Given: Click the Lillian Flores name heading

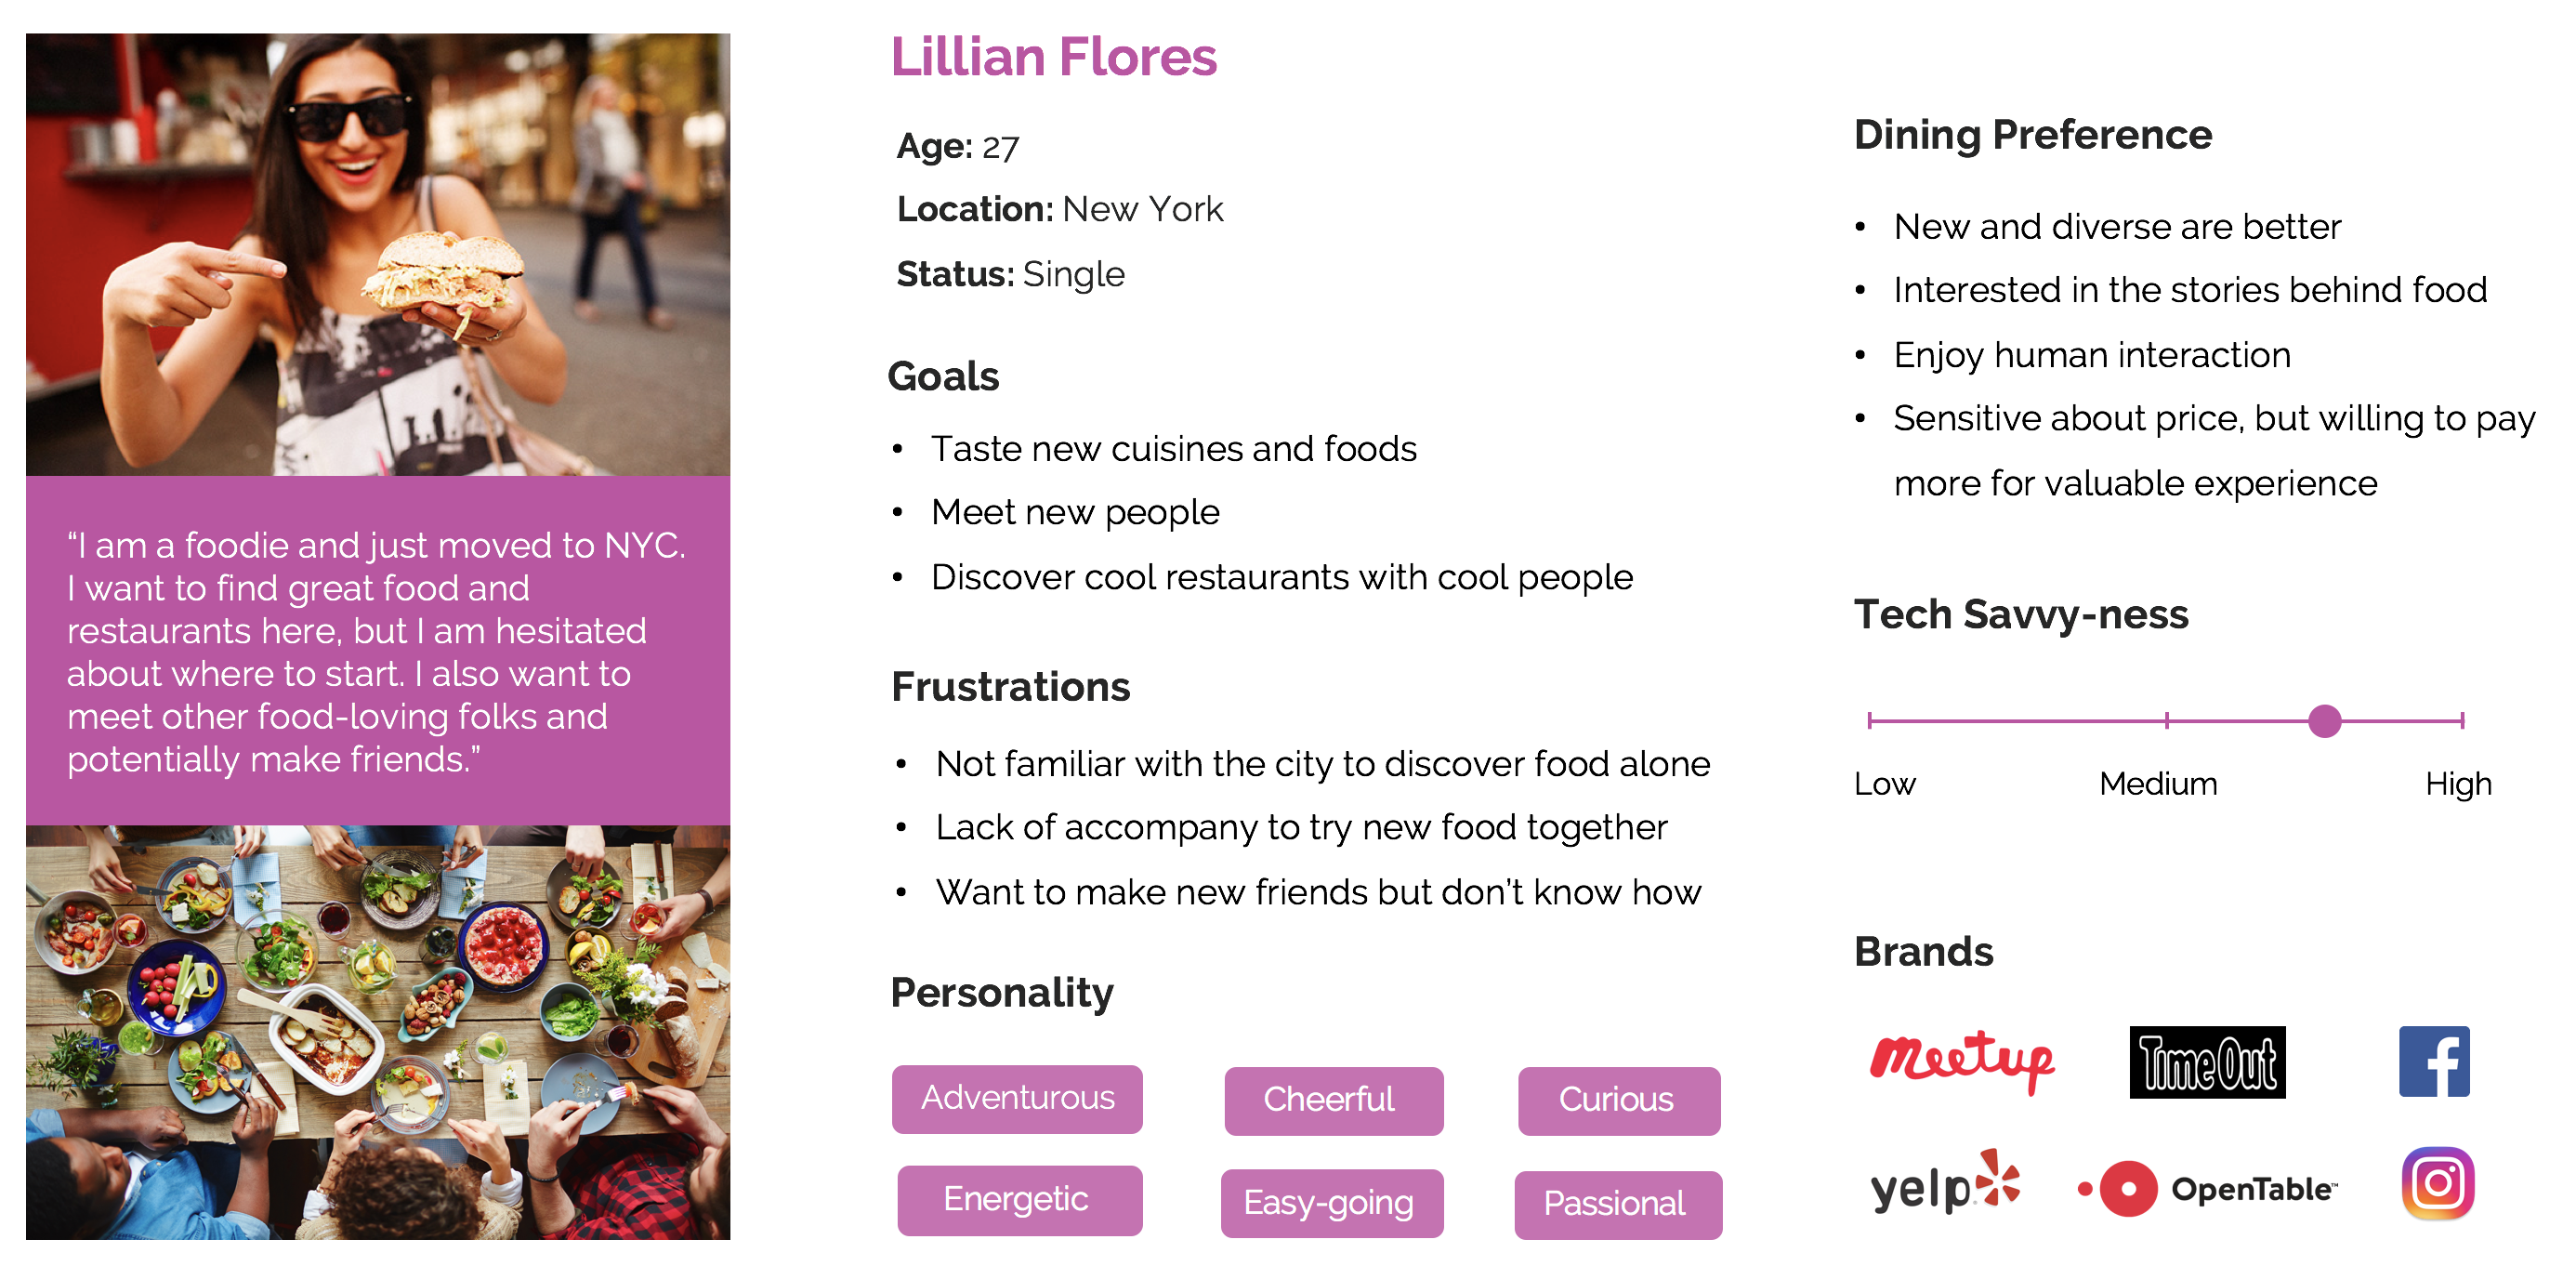Looking at the screenshot, I should point(1054,57).
